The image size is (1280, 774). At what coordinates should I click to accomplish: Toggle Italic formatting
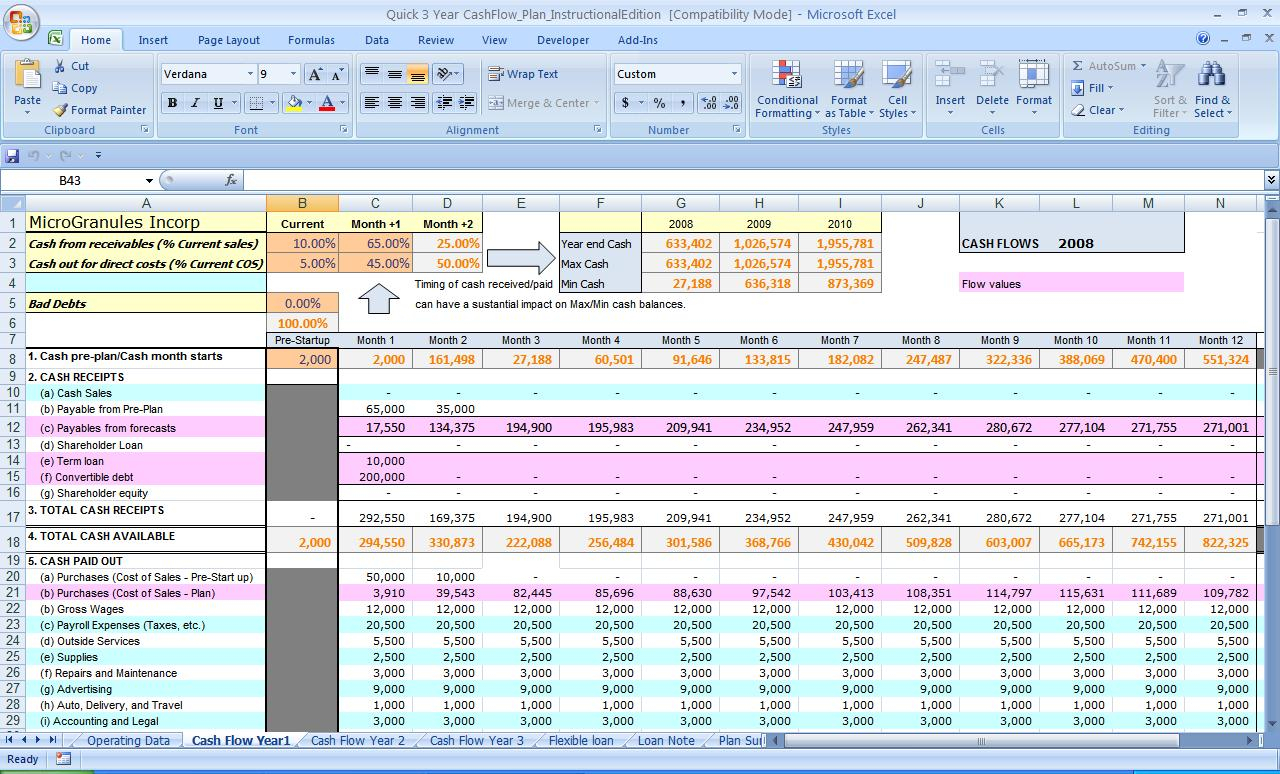[x=195, y=103]
